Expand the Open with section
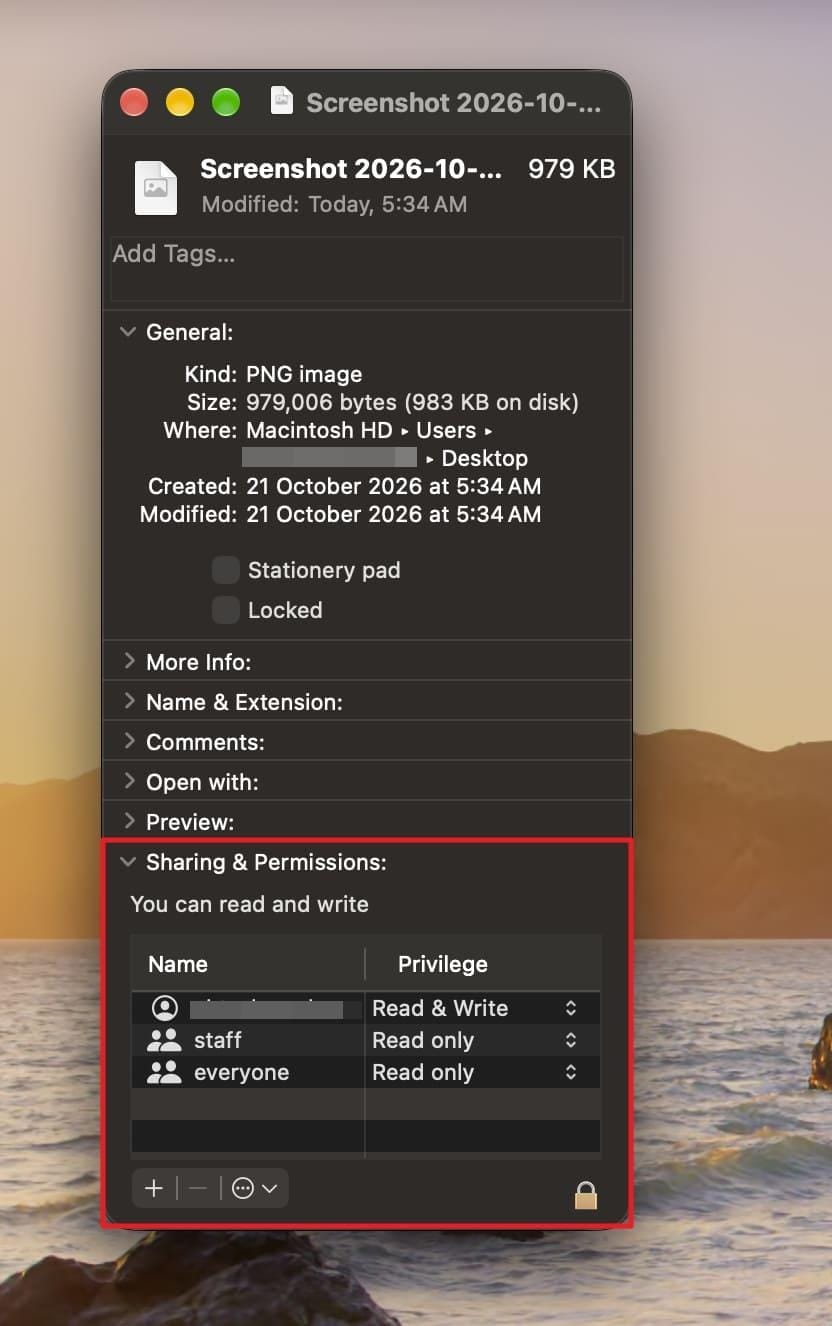832x1326 pixels. pyautogui.click(x=128, y=781)
